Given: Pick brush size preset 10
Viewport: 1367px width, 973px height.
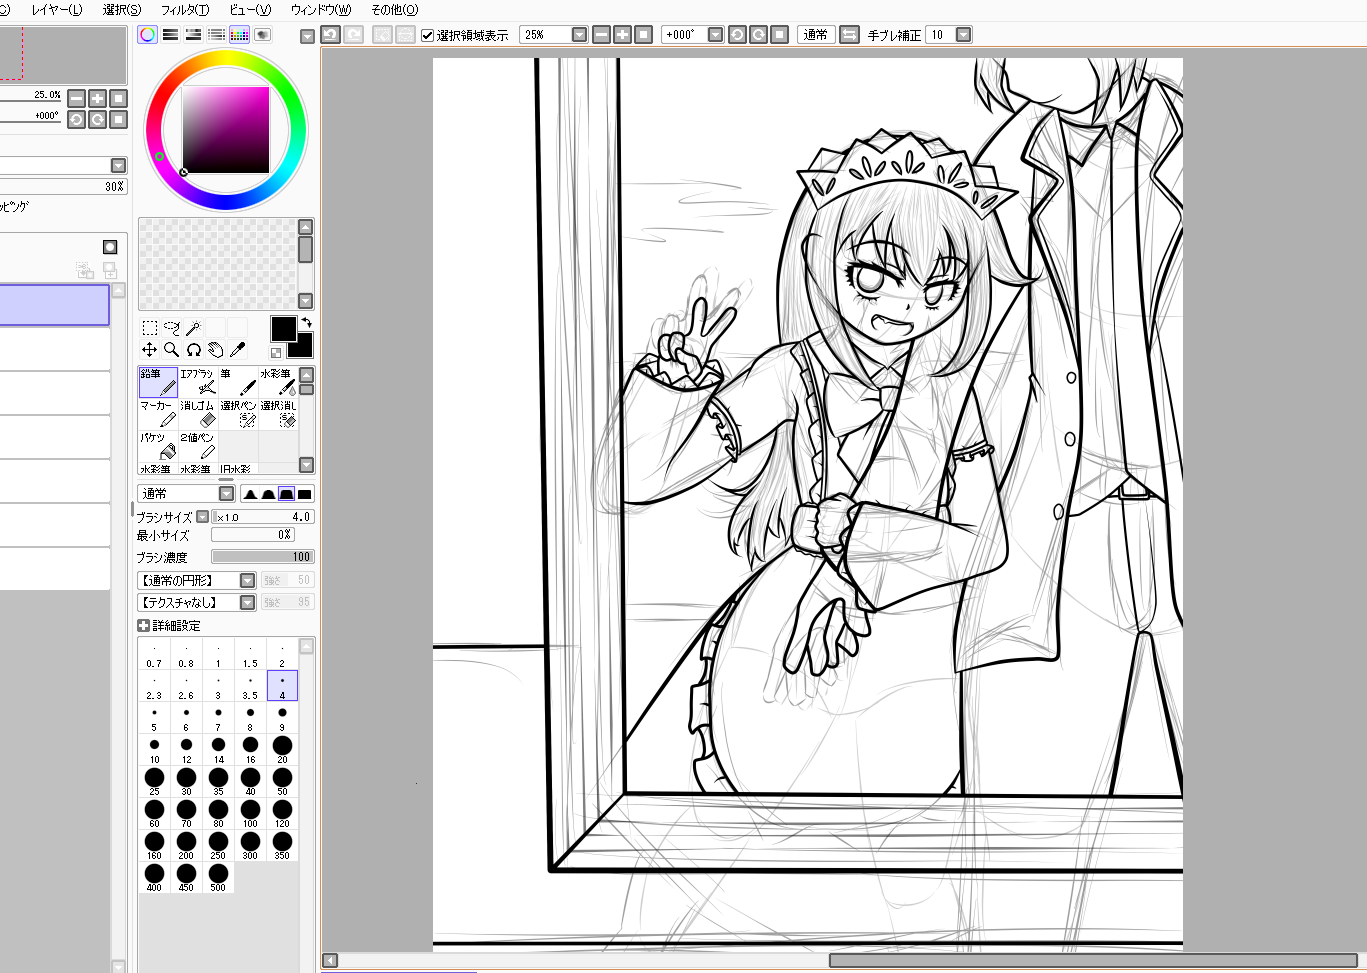Looking at the screenshot, I should click(154, 750).
